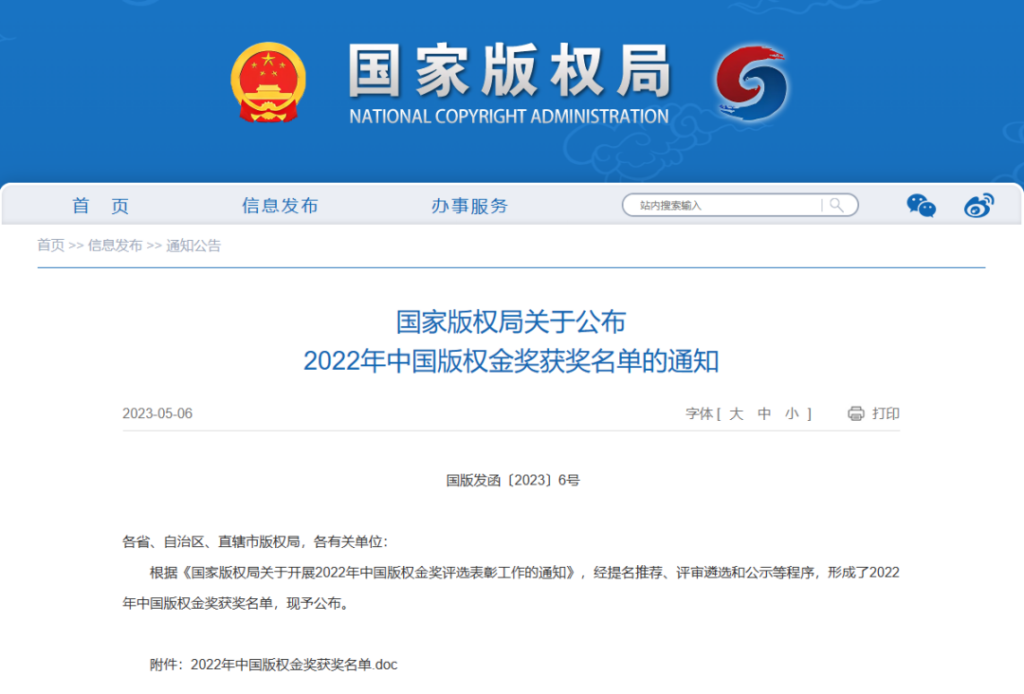Viewport: 1024px width, 694px height.
Task: Click NATIONAL COPYRIGHT ADMINISTRATION text
Action: tap(509, 117)
